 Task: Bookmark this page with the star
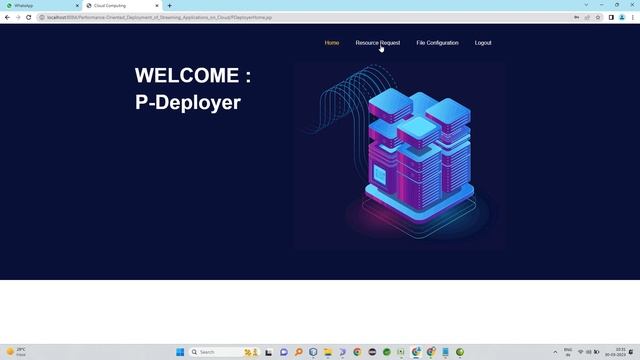pos(598,18)
